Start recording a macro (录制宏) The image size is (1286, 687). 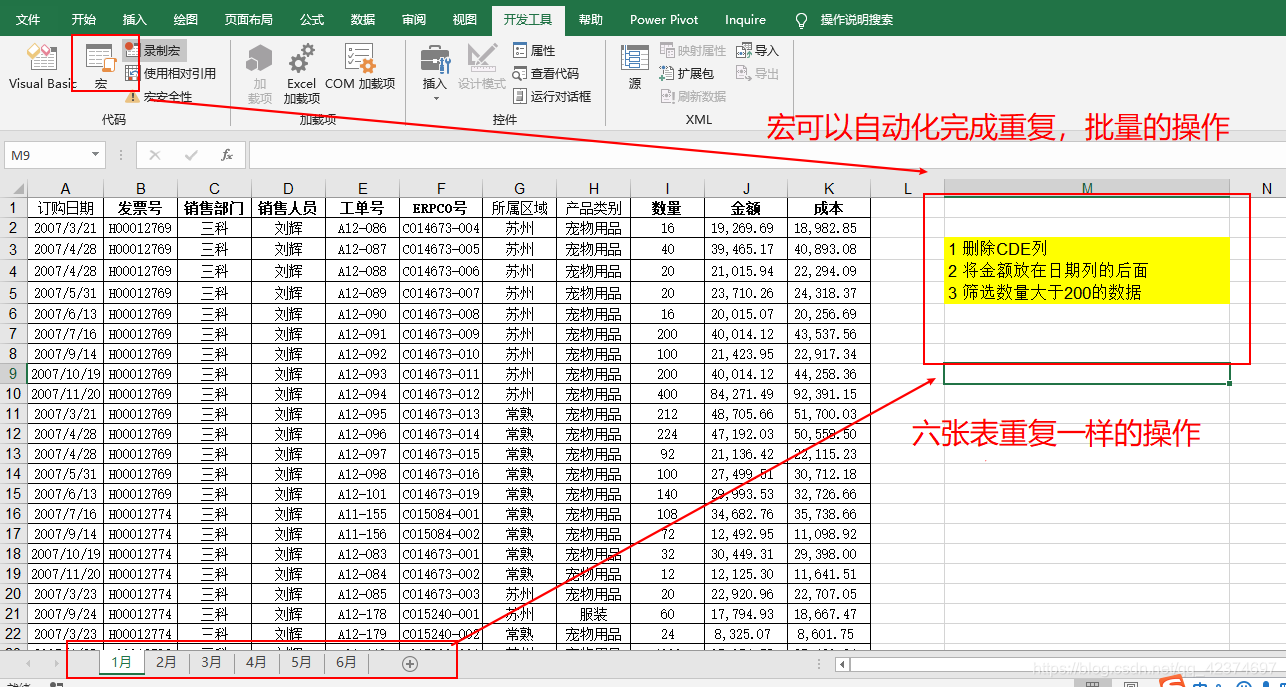(155, 50)
